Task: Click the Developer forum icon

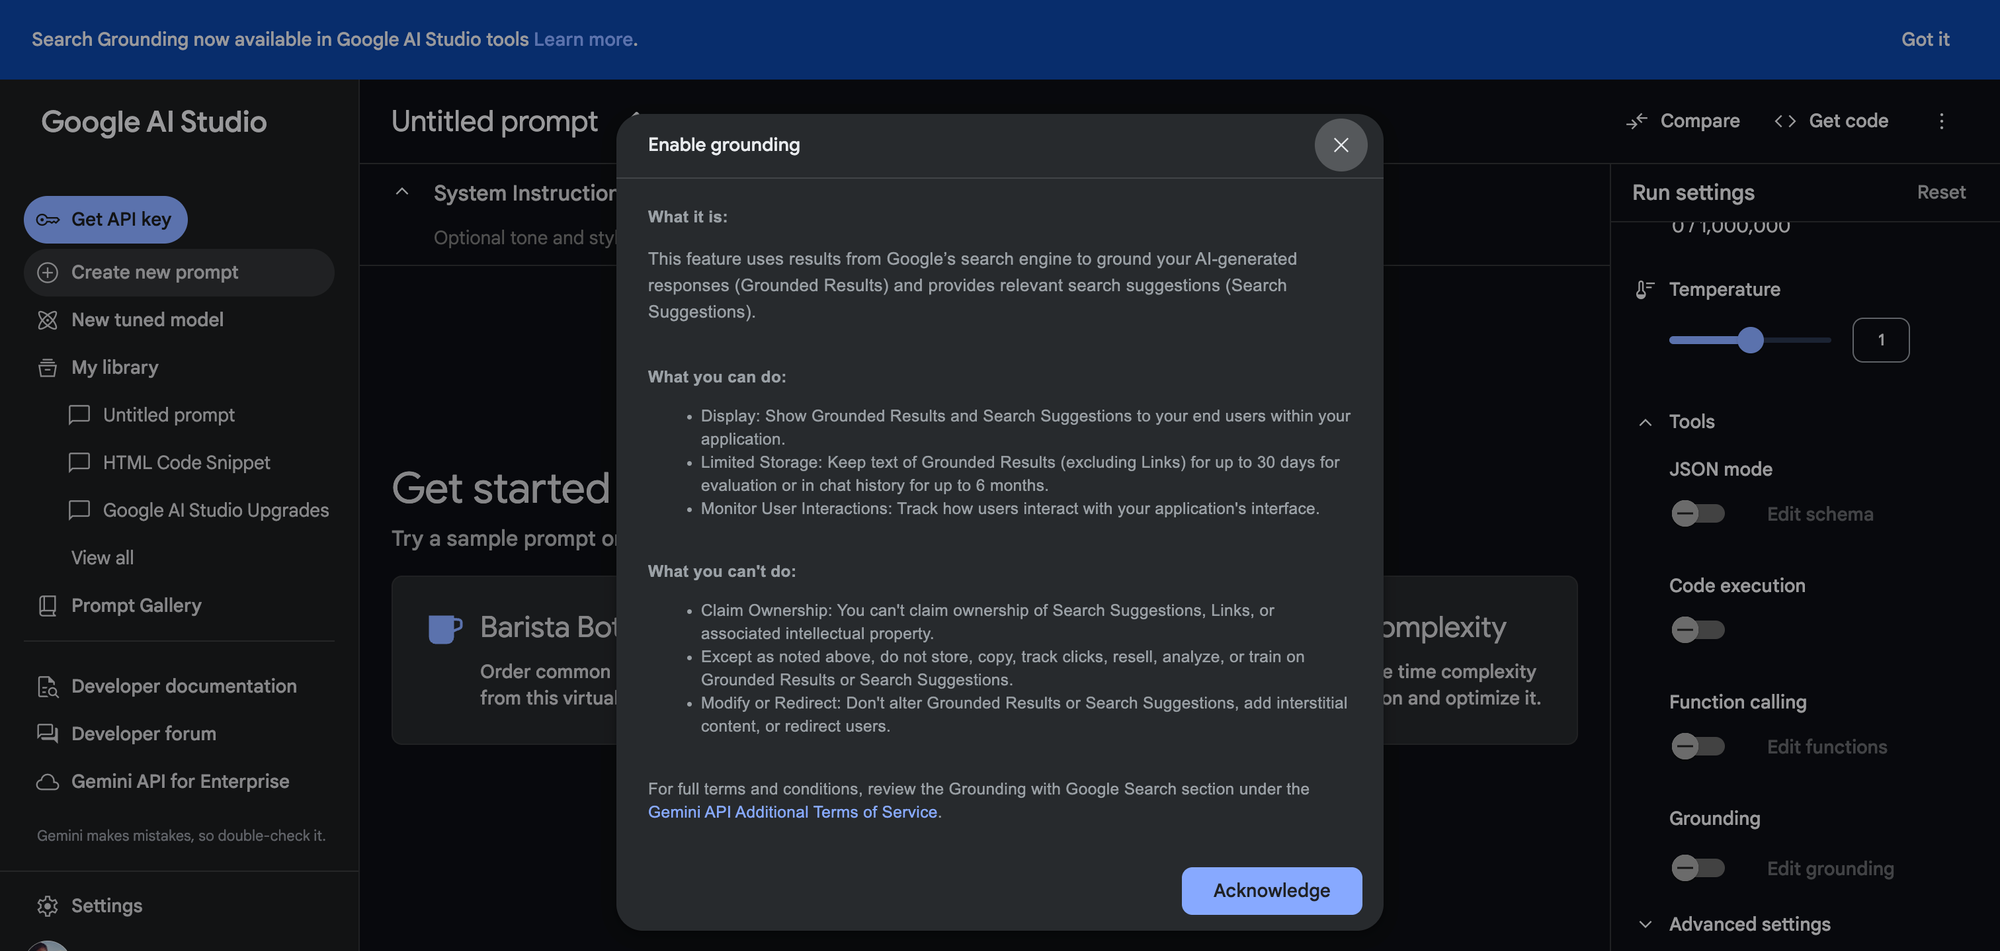Action: point(48,734)
